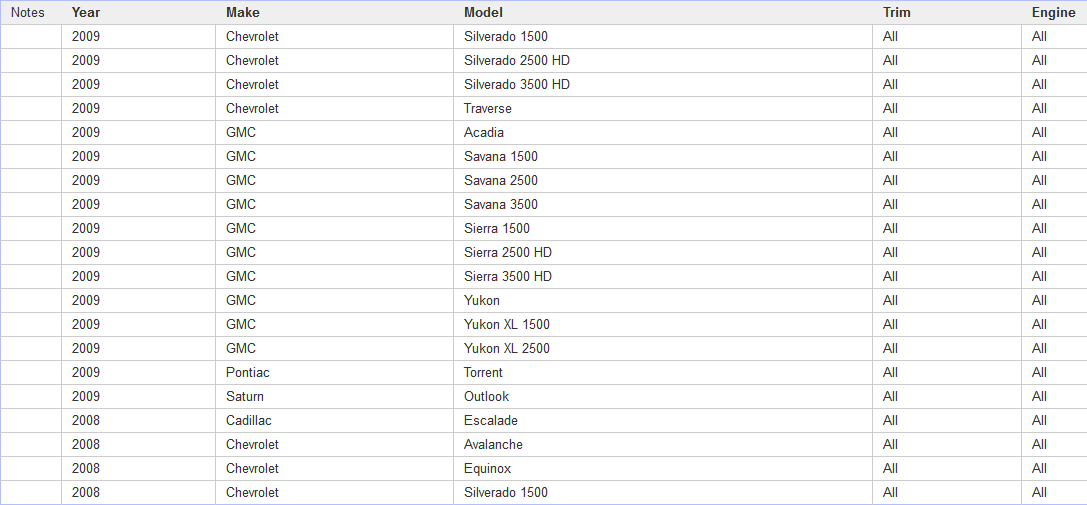
Task: Select the 2009 Silverado 1500 model cell
Action: (x=663, y=37)
